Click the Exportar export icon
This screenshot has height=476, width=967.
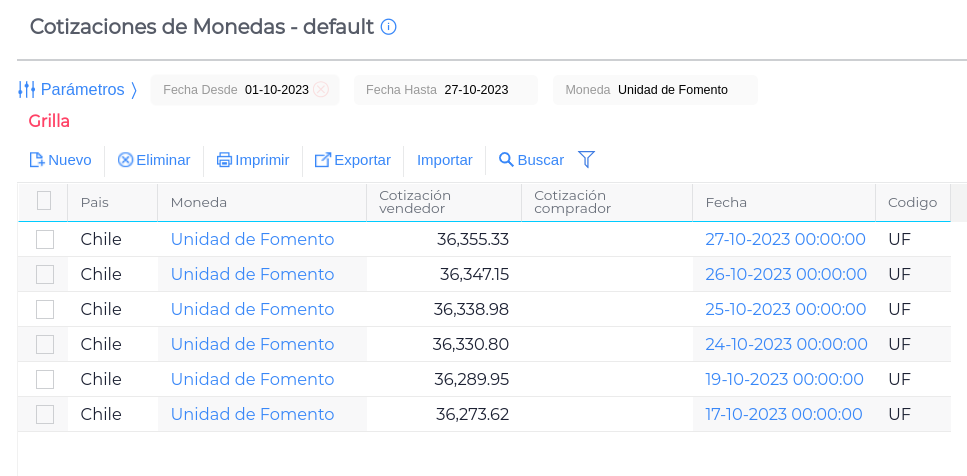pos(323,160)
